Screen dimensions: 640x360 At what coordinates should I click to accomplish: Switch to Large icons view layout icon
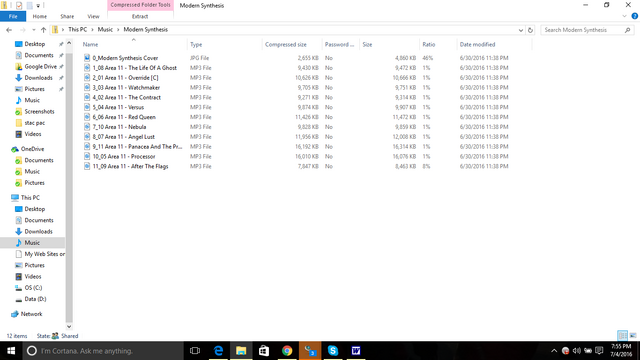click(x=633, y=336)
